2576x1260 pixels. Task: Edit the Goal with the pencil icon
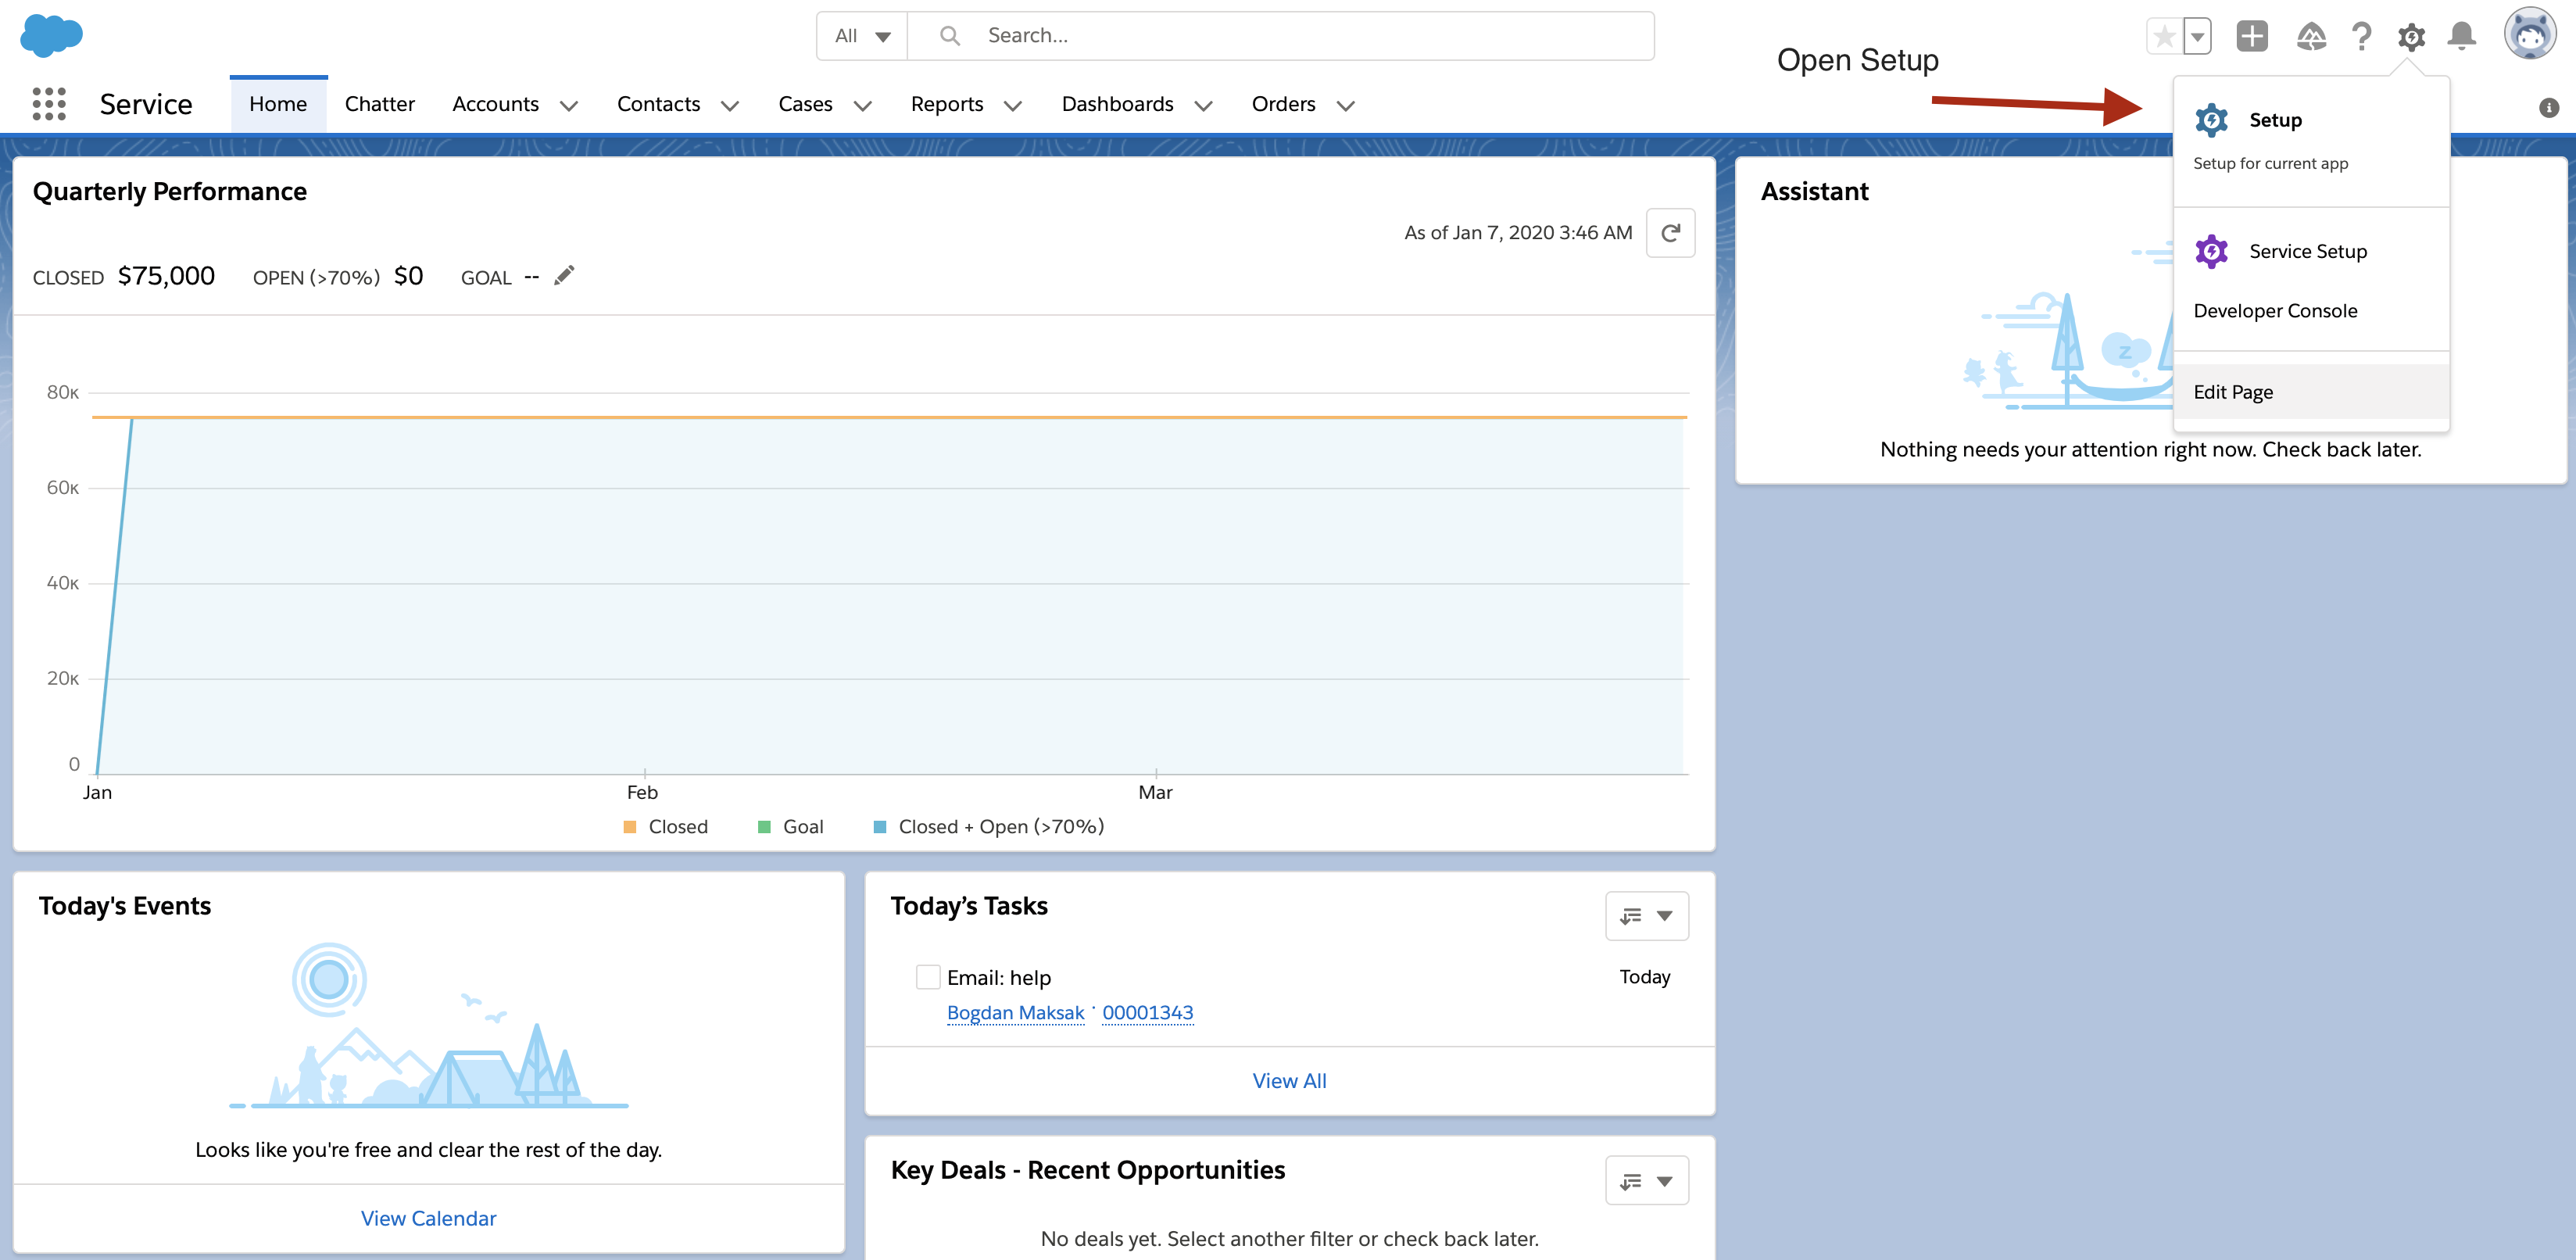(564, 275)
